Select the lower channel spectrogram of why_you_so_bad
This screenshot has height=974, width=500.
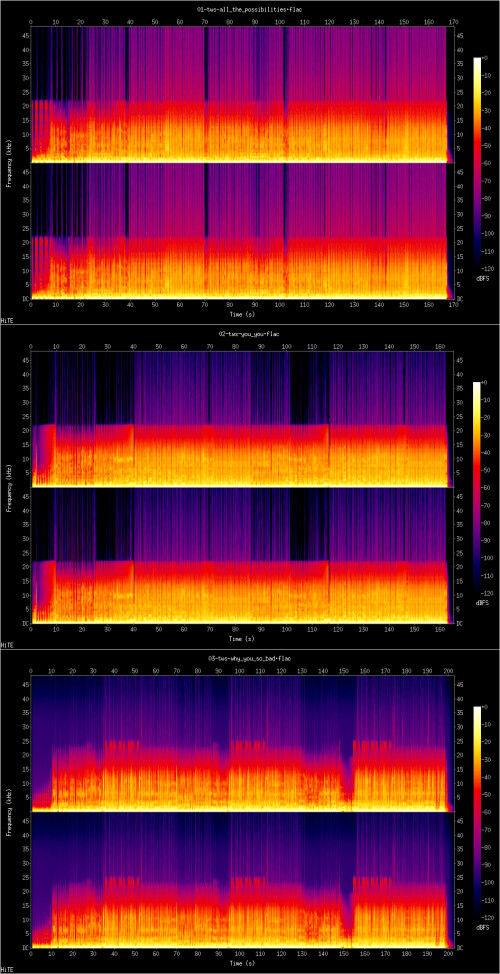(x=242, y=881)
